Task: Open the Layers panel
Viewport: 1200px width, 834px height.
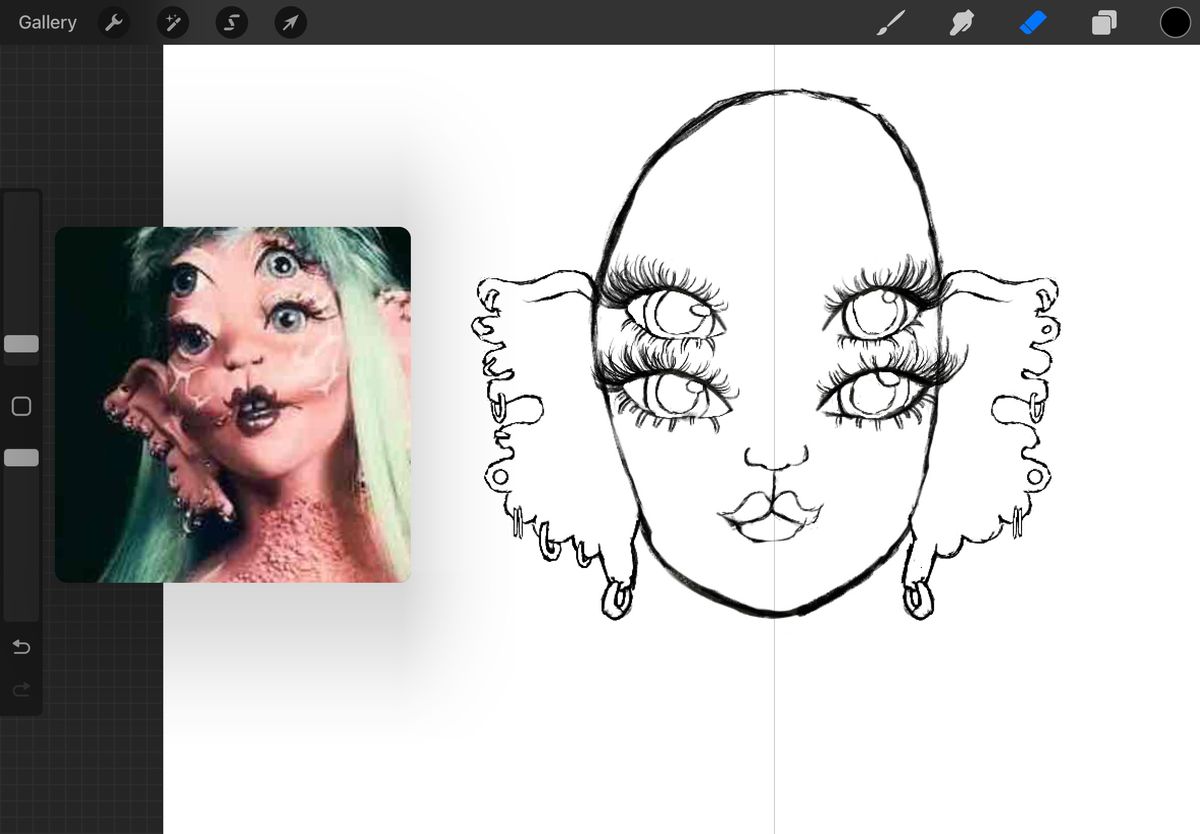Action: pos(1104,22)
